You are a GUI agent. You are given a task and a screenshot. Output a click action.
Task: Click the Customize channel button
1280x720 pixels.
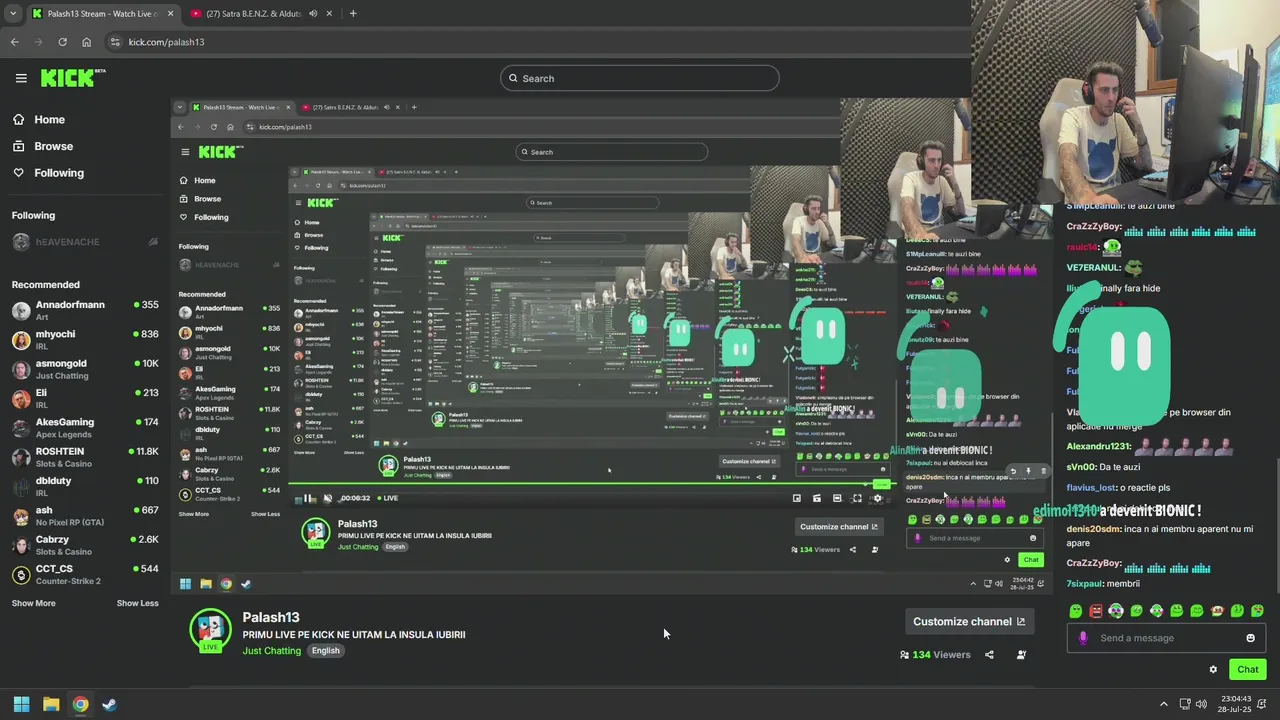pyautogui.click(x=969, y=621)
